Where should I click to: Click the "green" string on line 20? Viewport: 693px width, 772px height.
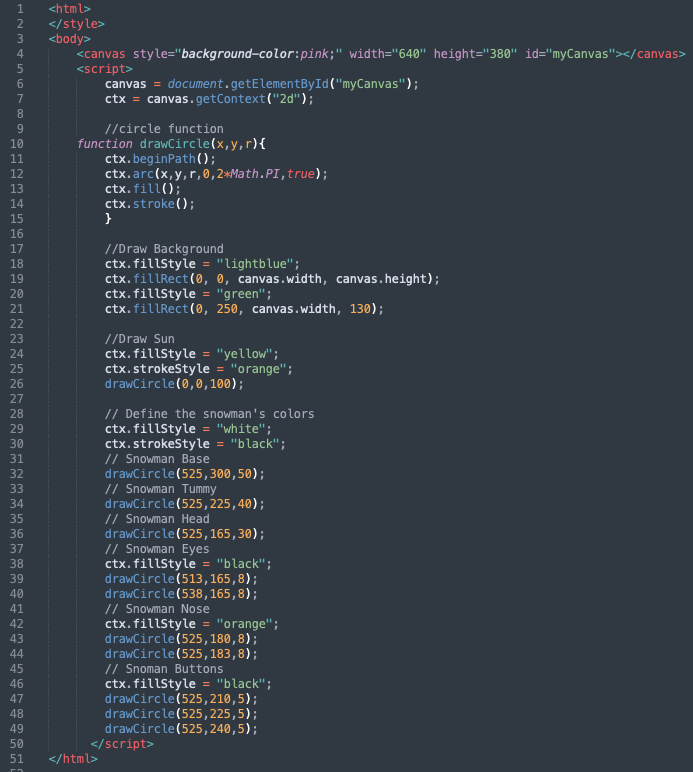tap(241, 294)
